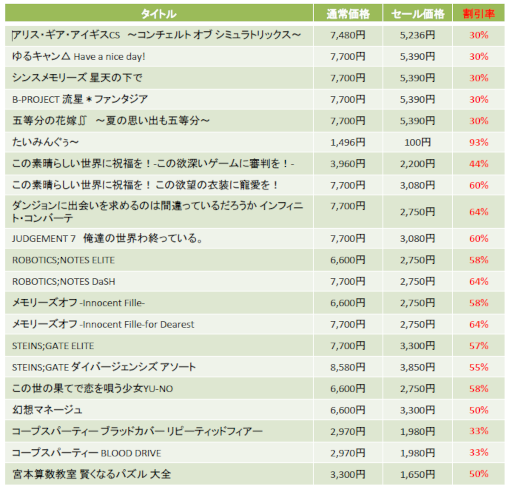Click the B-PROJECT 流星＊ファンタジア title
512x492 pixels.
pyautogui.click(x=80, y=99)
